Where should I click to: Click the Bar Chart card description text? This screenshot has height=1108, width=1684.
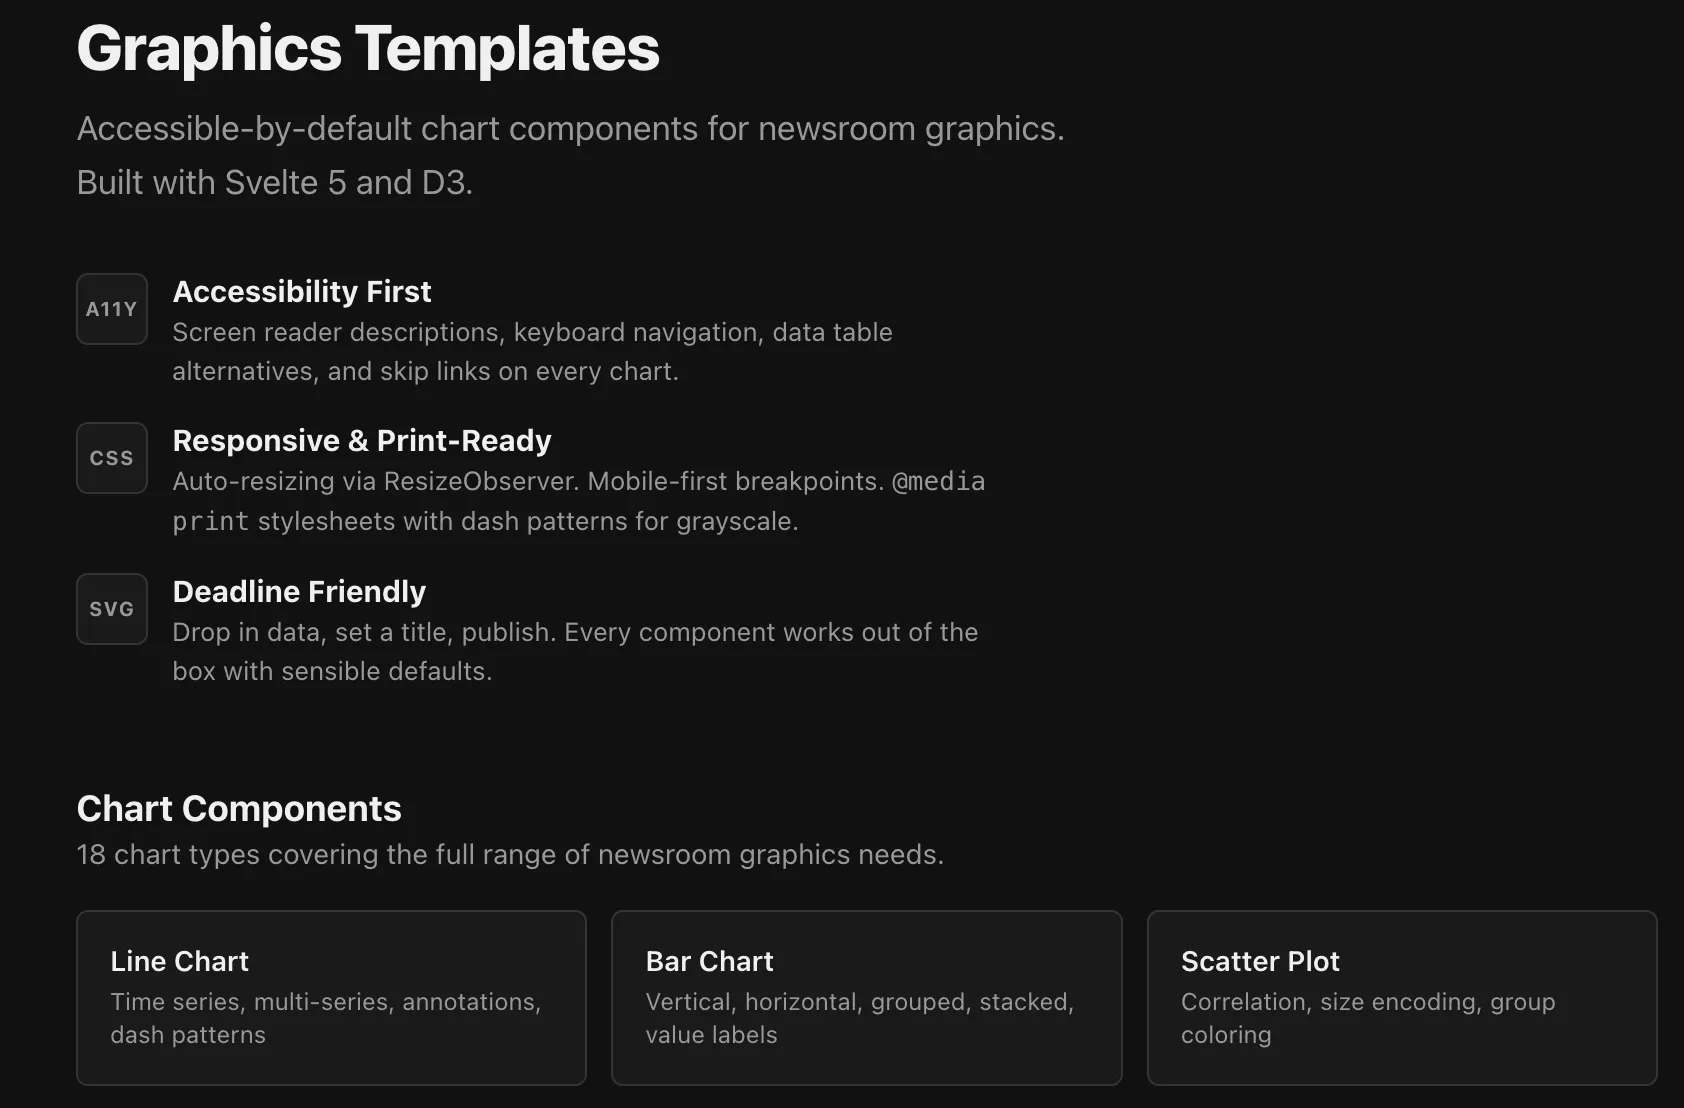coord(860,1018)
